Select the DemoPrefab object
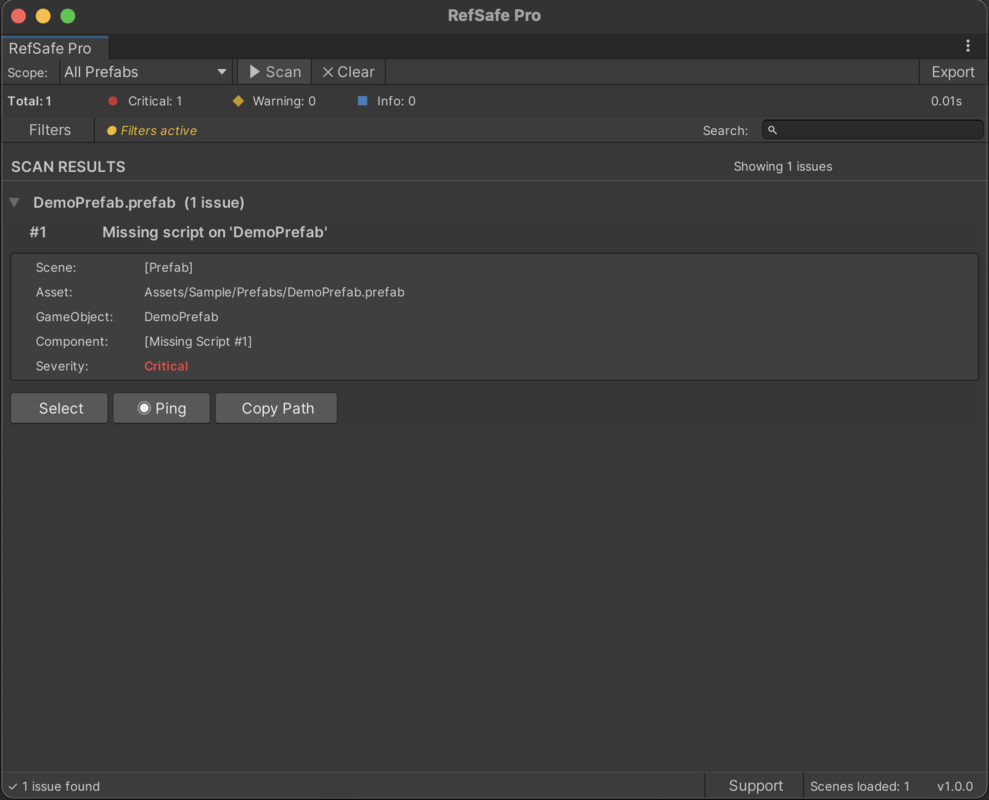989x800 pixels. (x=60, y=408)
